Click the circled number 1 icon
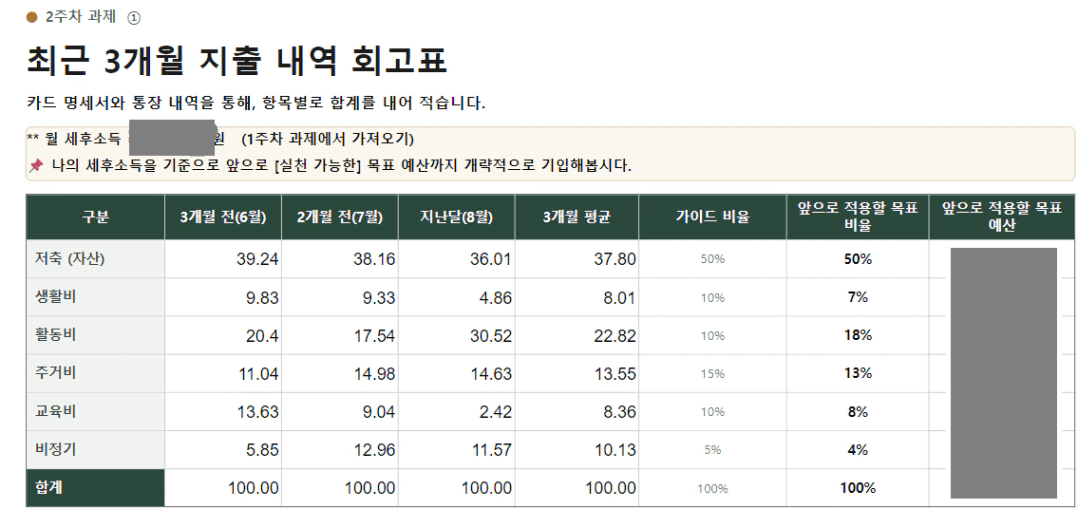The width and height of the screenshot is (1078, 509). (134, 18)
